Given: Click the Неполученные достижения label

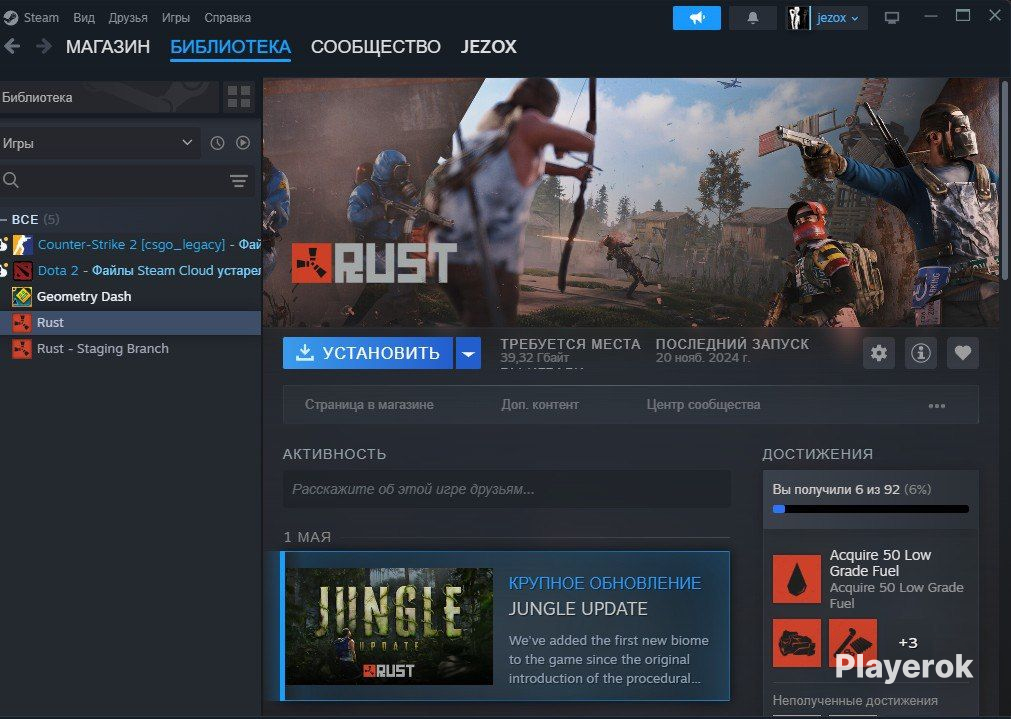Looking at the screenshot, I should coord(855,700).
